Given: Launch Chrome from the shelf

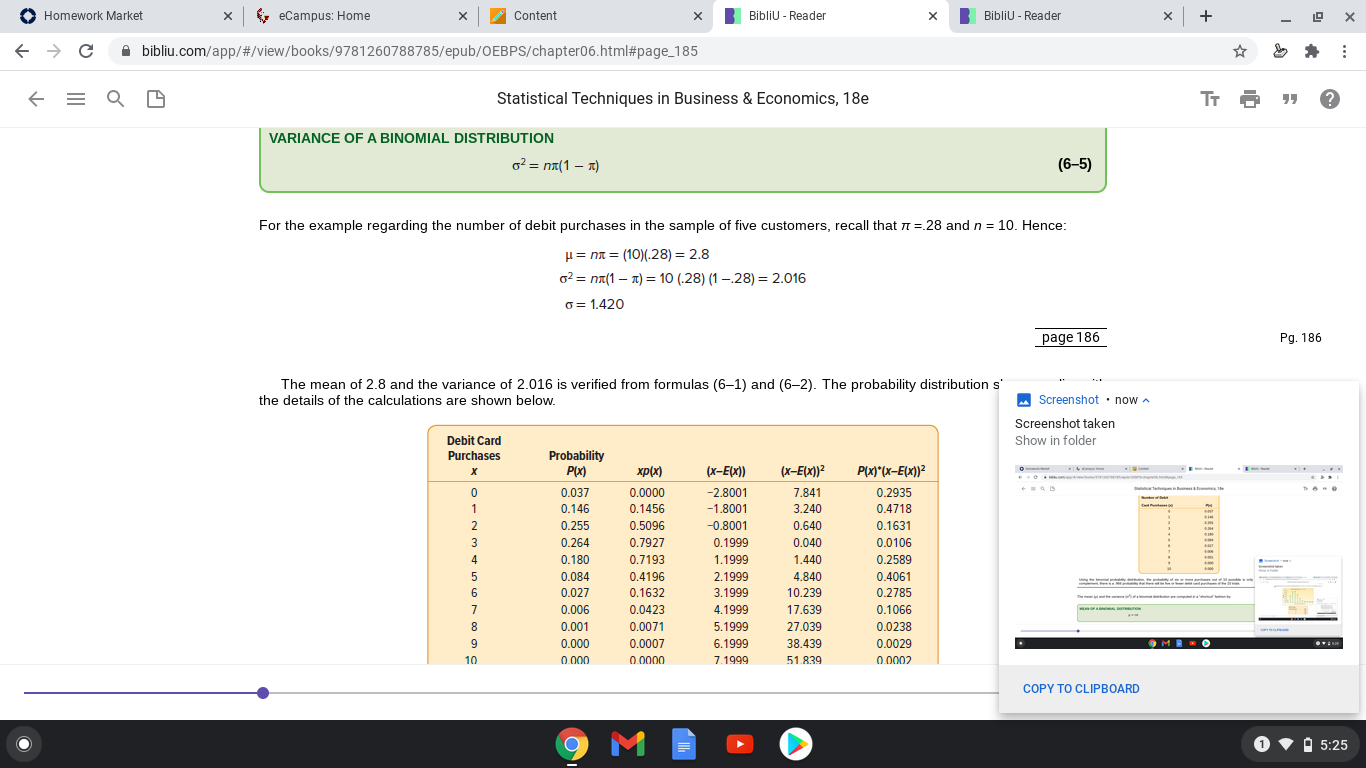Looking at the screenshot, I should point(571,744).
